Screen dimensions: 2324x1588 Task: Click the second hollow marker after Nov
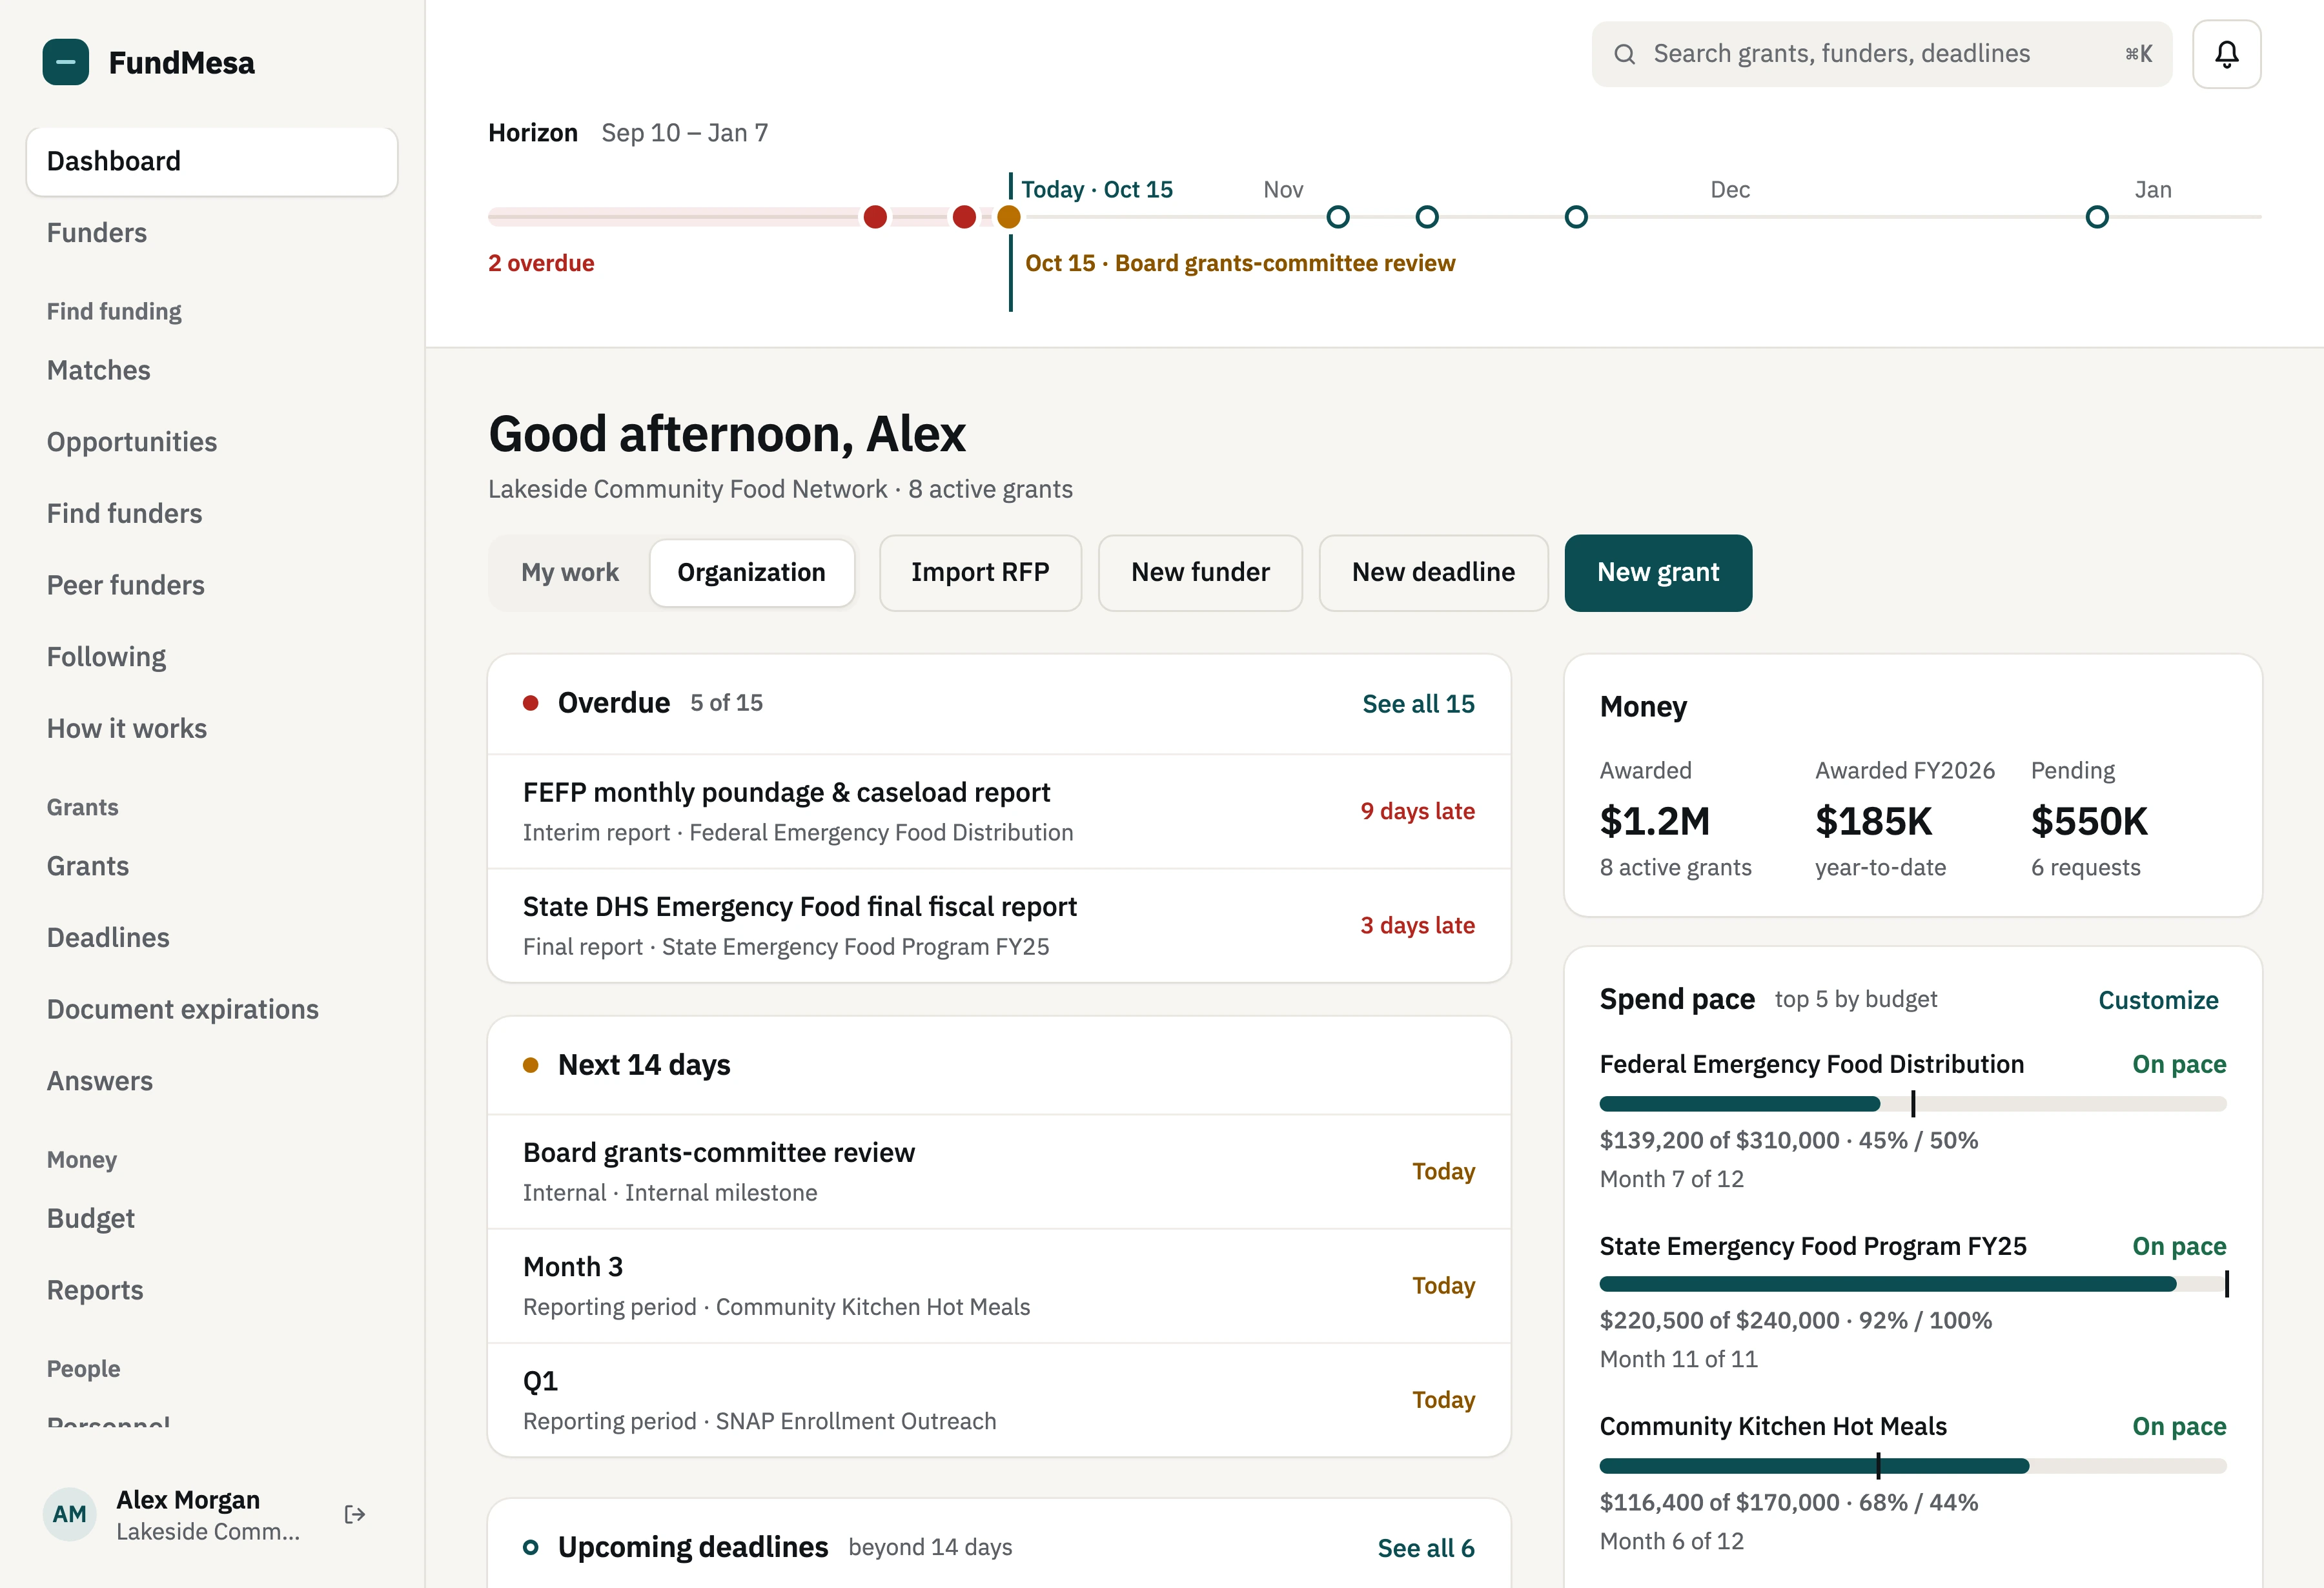point(1427,217)
